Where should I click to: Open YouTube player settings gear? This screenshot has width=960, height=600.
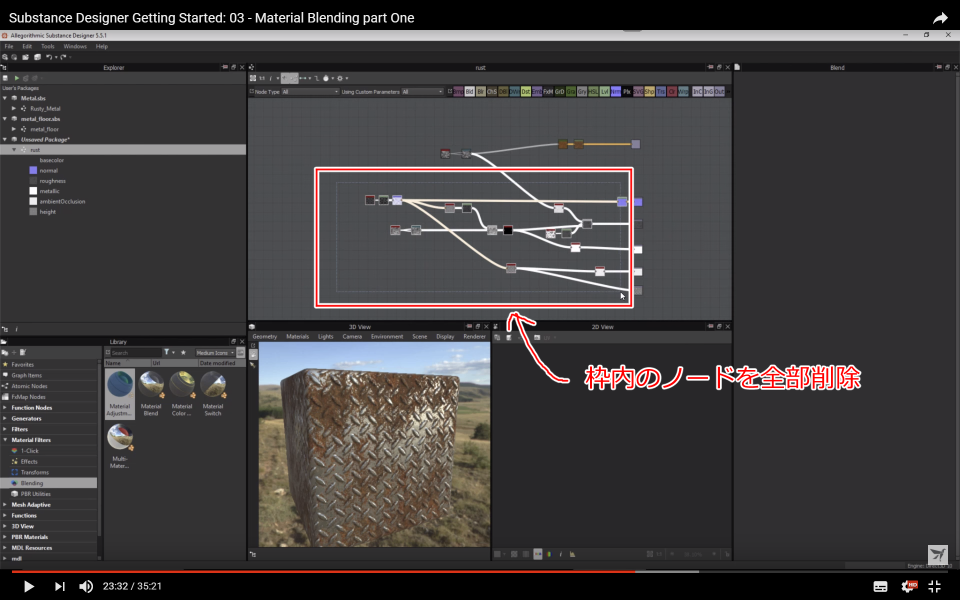[x=909, y=587]
